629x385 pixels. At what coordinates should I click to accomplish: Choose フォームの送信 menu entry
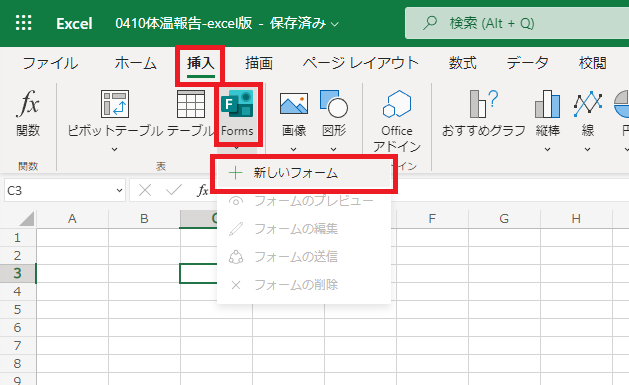(x=304, y=257)
